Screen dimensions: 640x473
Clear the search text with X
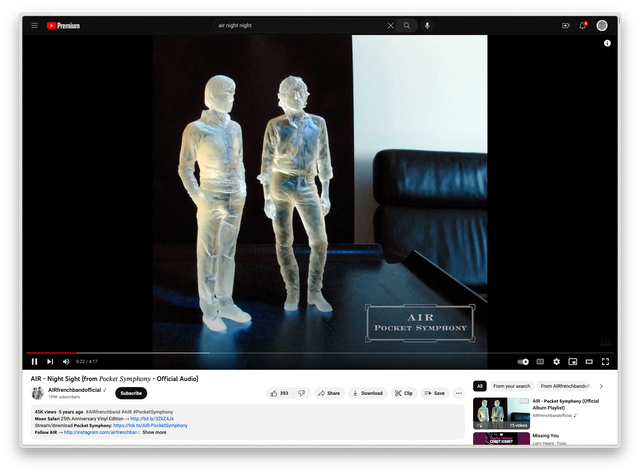[x=391, y=26]
